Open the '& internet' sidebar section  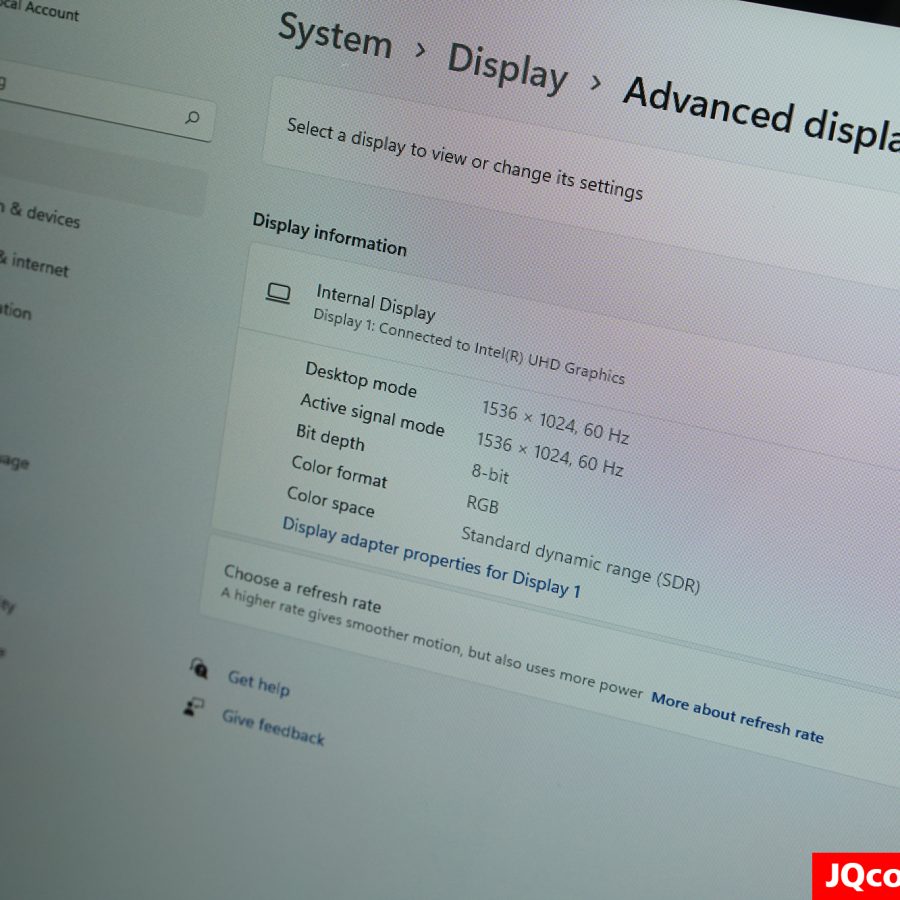click(x=34, y=263)
